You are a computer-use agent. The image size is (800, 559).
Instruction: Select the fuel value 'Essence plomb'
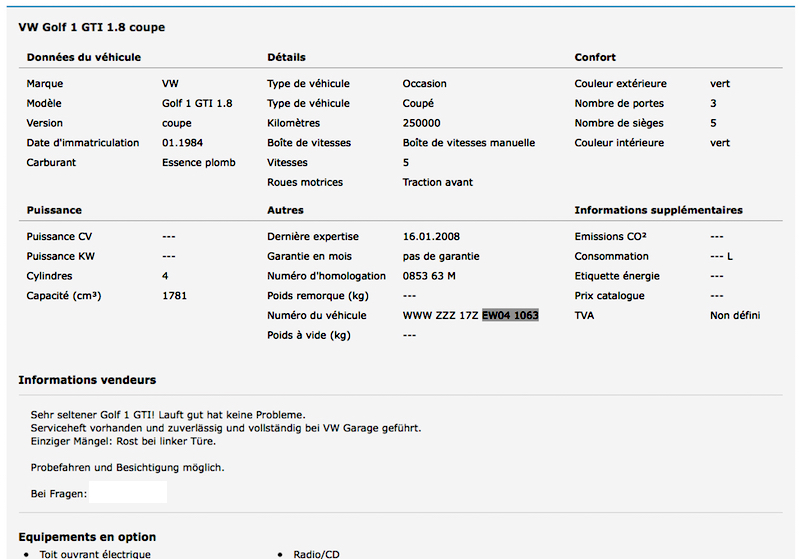tap(199, 163)
